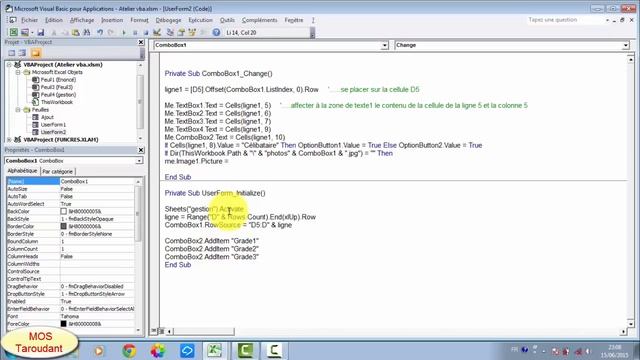640x360 pixels.
Task: Click the Procedure View button below the code
Action: 154,331
